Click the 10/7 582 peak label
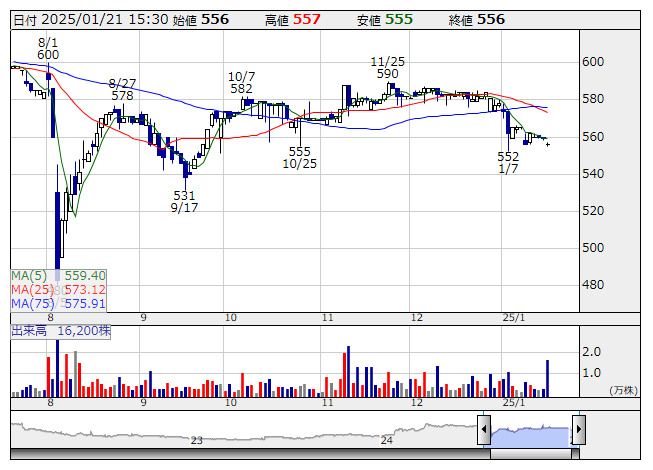Image resolution: width=653 pixels, height=470 pixels. click(x=242, y=82)
